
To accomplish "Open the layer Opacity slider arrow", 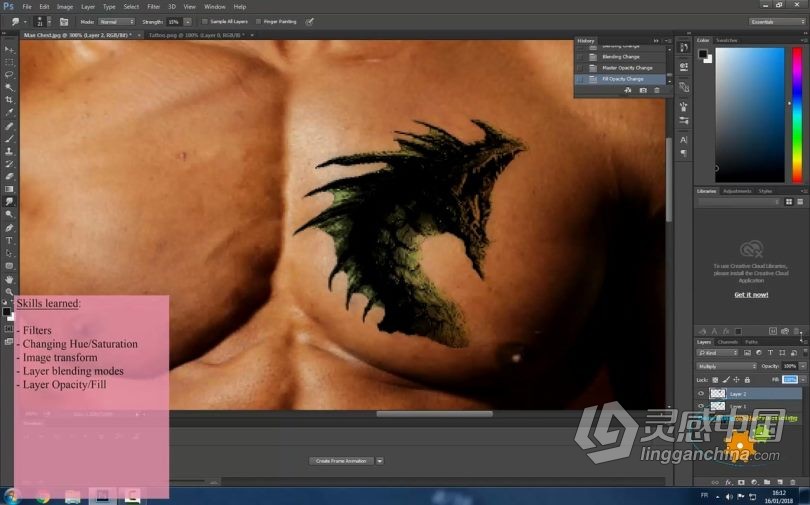I will click(802, 366).
